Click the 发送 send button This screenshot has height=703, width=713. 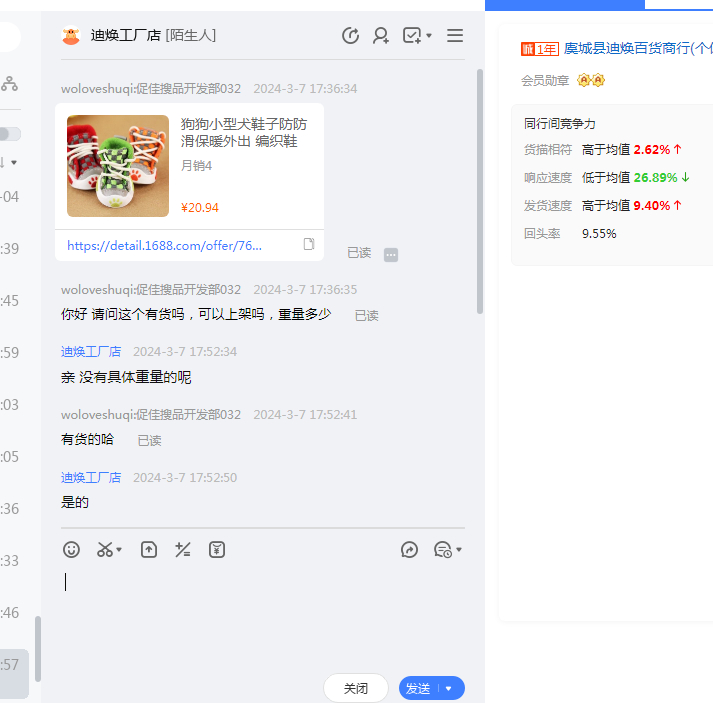point(418,688)
